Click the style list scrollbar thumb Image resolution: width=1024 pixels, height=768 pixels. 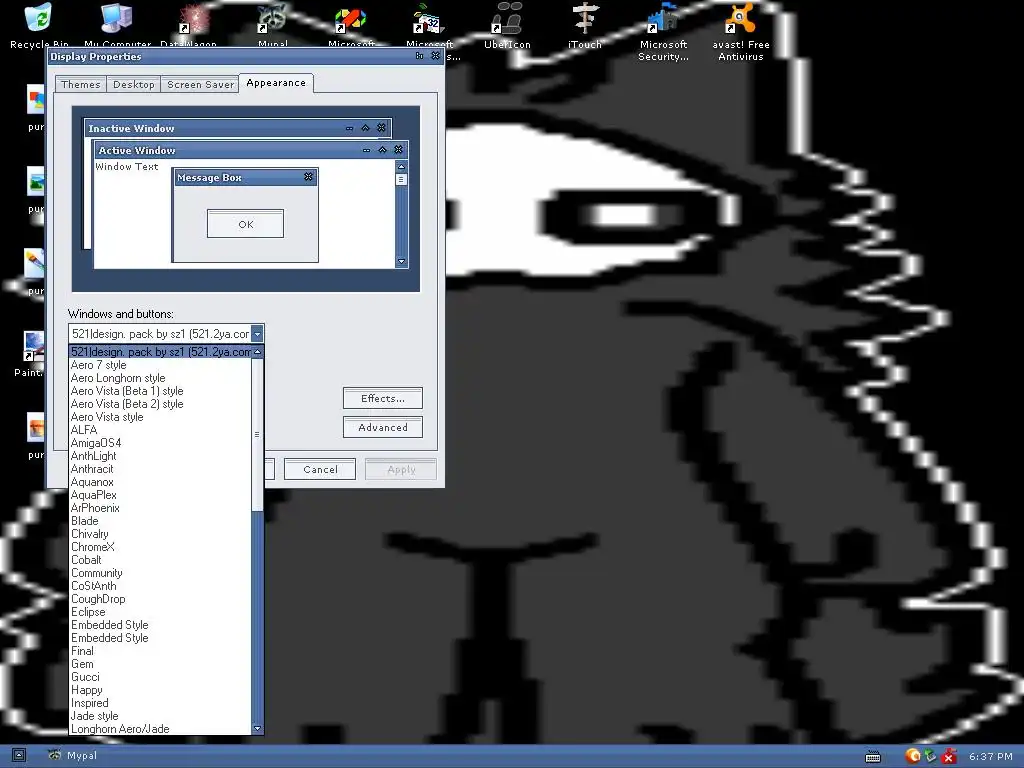257,434
